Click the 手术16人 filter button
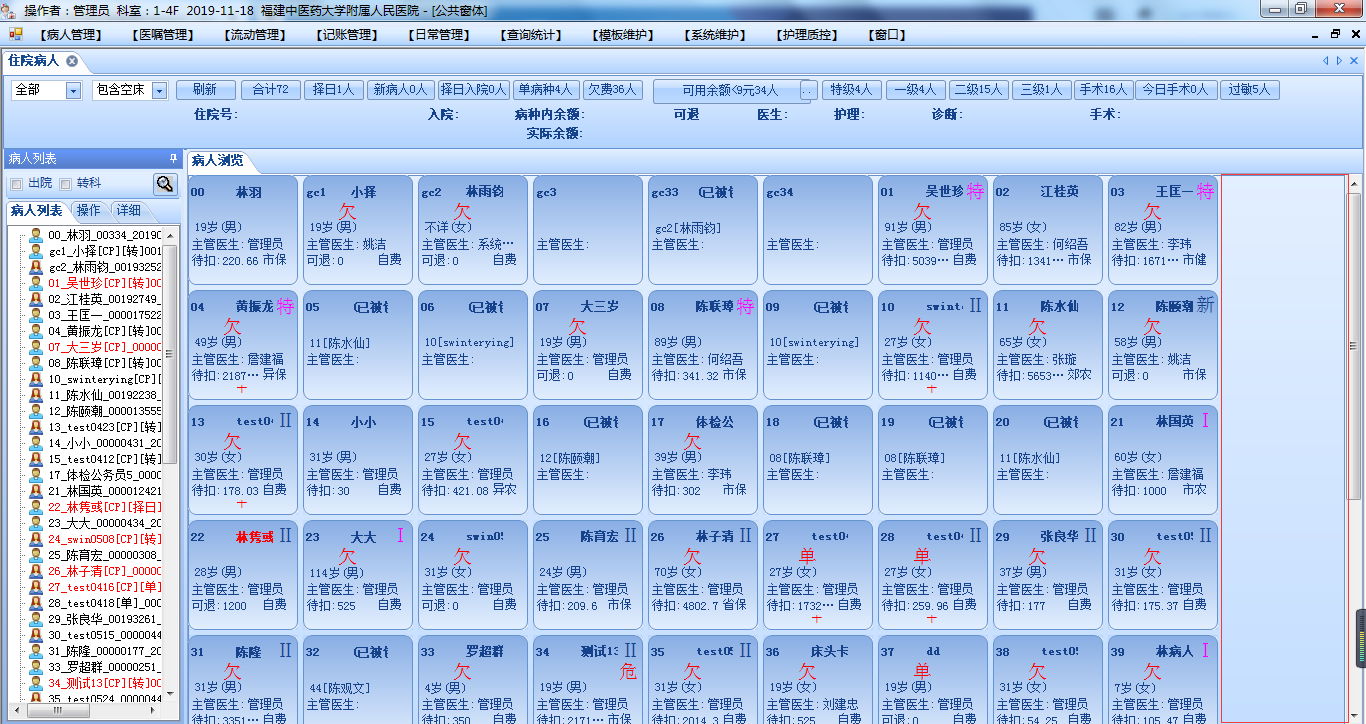Image resolution: width=1366 pixels, height=724 pixels. pos(1103,90)
